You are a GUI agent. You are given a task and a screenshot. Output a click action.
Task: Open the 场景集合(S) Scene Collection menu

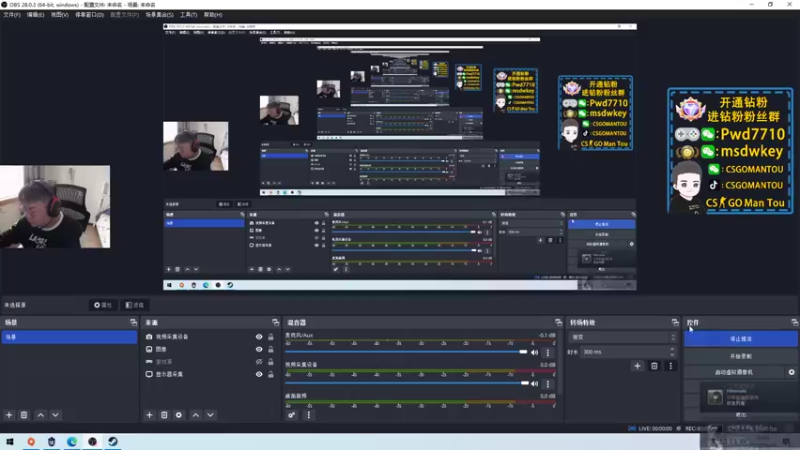tap(159, 15)
